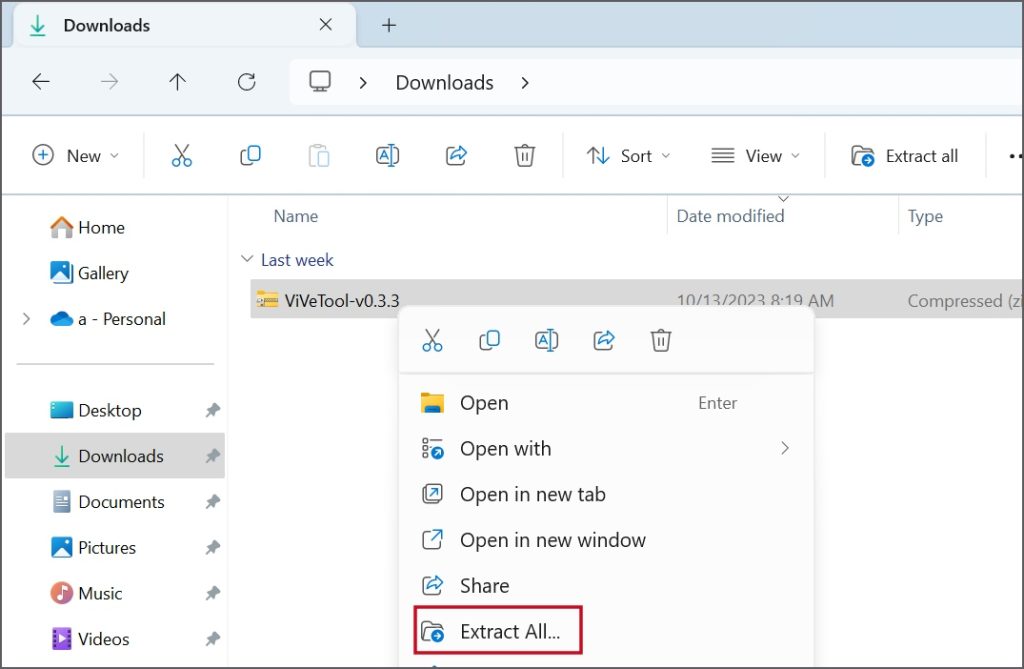Viewport: 1024px width, 669px height.
Task: Open Documents in the sidebar
Action: point(121,502)
